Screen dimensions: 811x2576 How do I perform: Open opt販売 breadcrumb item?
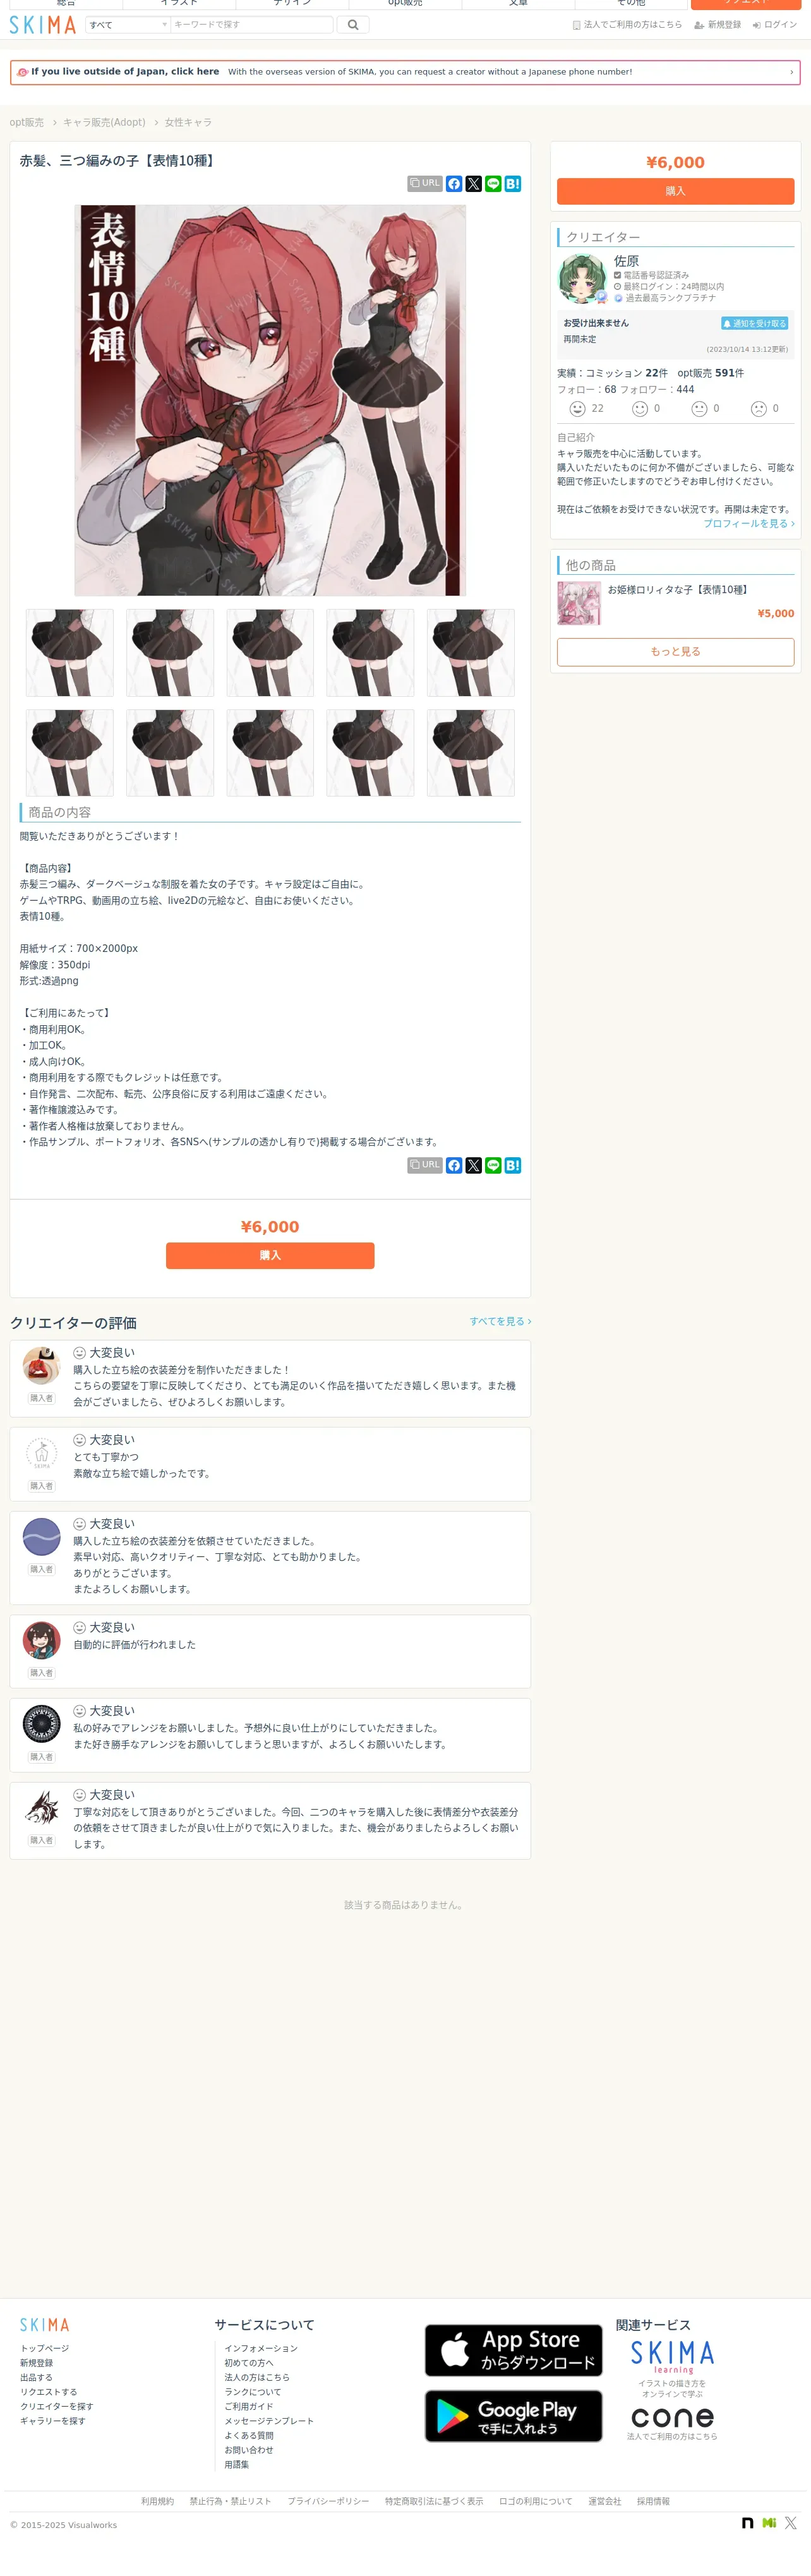(x=27, y=122)
